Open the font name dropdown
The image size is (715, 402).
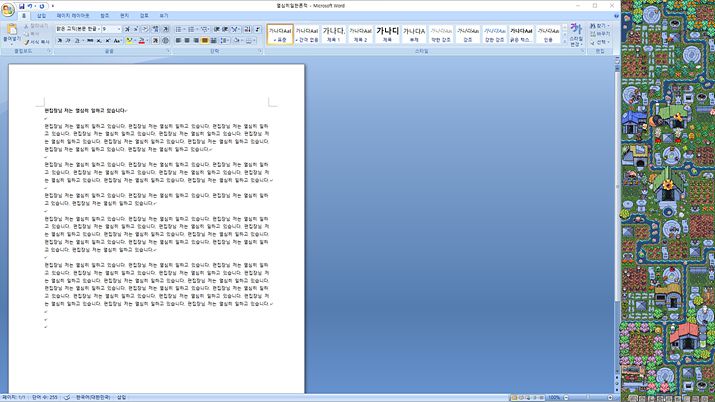[97, 29]
